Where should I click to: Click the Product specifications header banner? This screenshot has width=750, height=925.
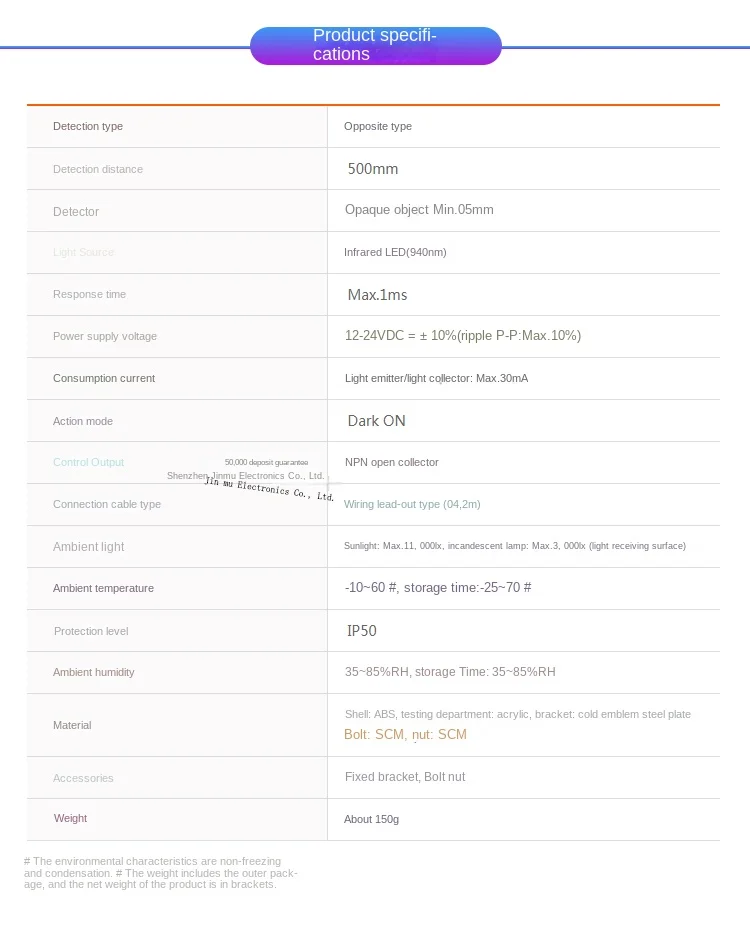[375, 46]
